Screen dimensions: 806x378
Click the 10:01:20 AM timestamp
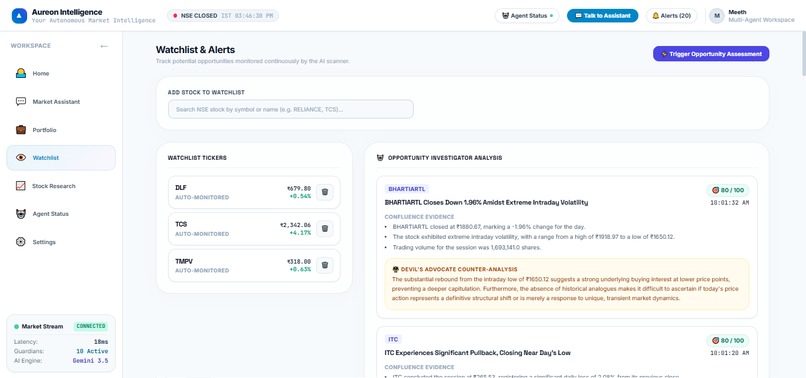click(729, 353)
